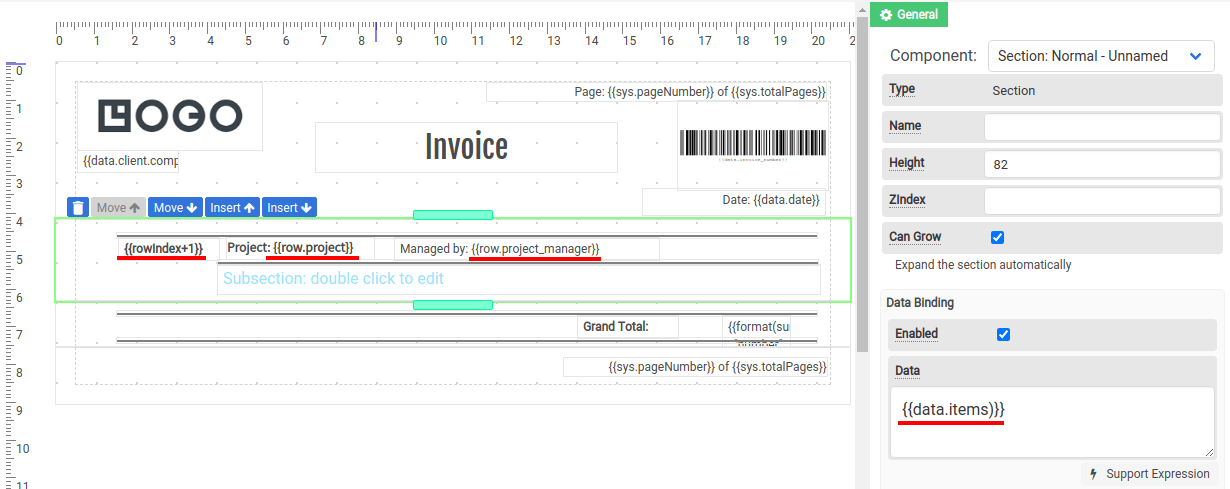Select the Date: {{data.date}} field
Screen dimensions: 1230x489
[x=734, y=201]
